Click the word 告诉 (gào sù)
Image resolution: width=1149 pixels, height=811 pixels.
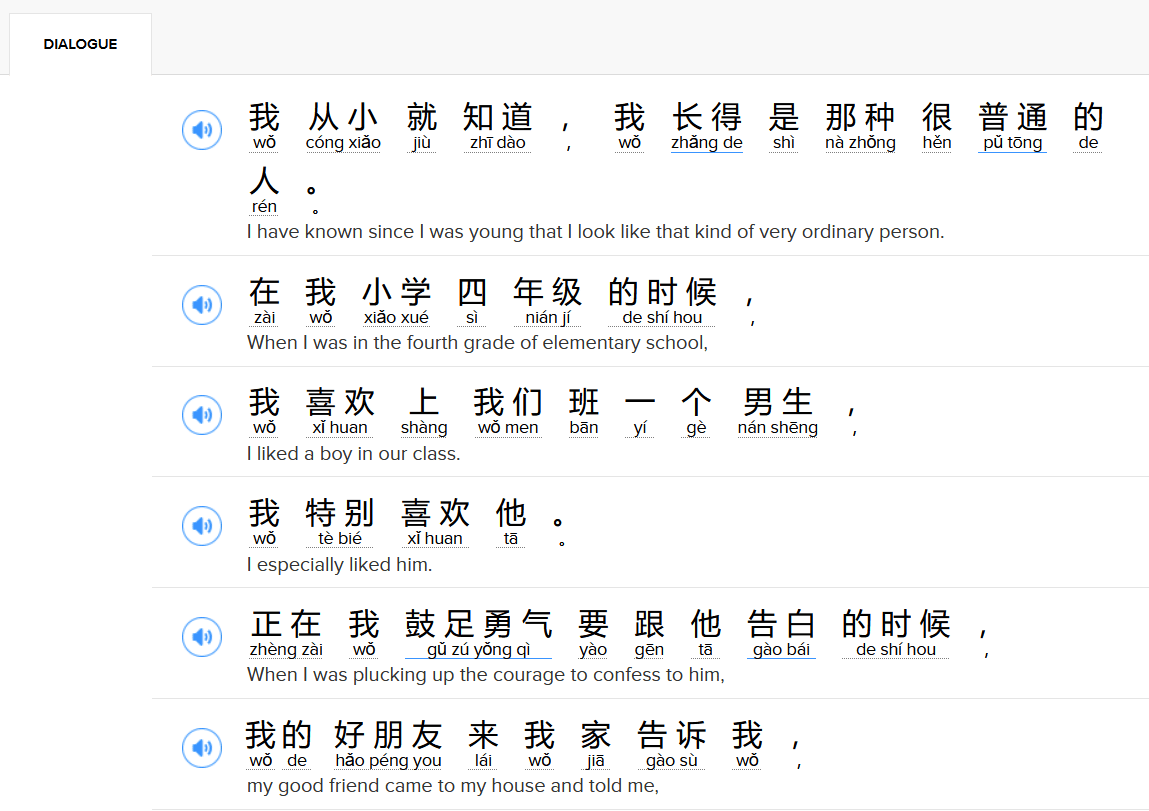click(672, 737)
